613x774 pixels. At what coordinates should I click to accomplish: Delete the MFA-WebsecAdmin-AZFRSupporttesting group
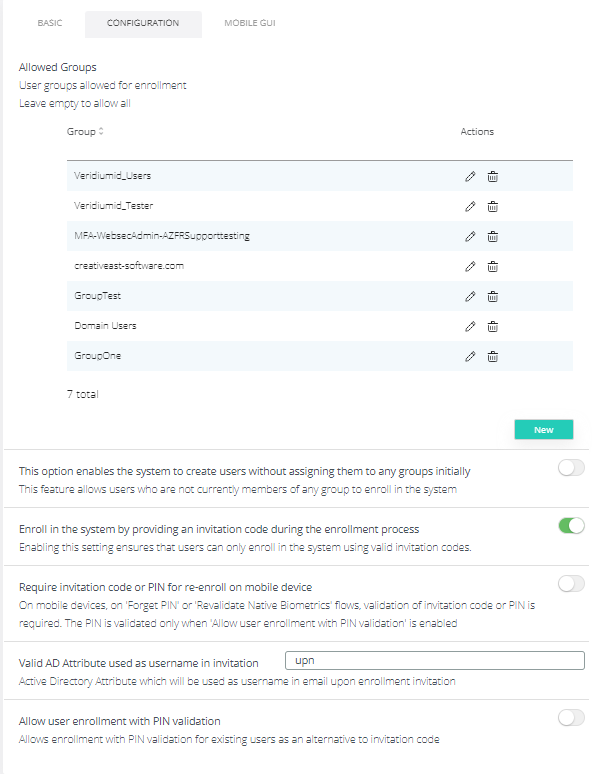click(x=493, y=237)
